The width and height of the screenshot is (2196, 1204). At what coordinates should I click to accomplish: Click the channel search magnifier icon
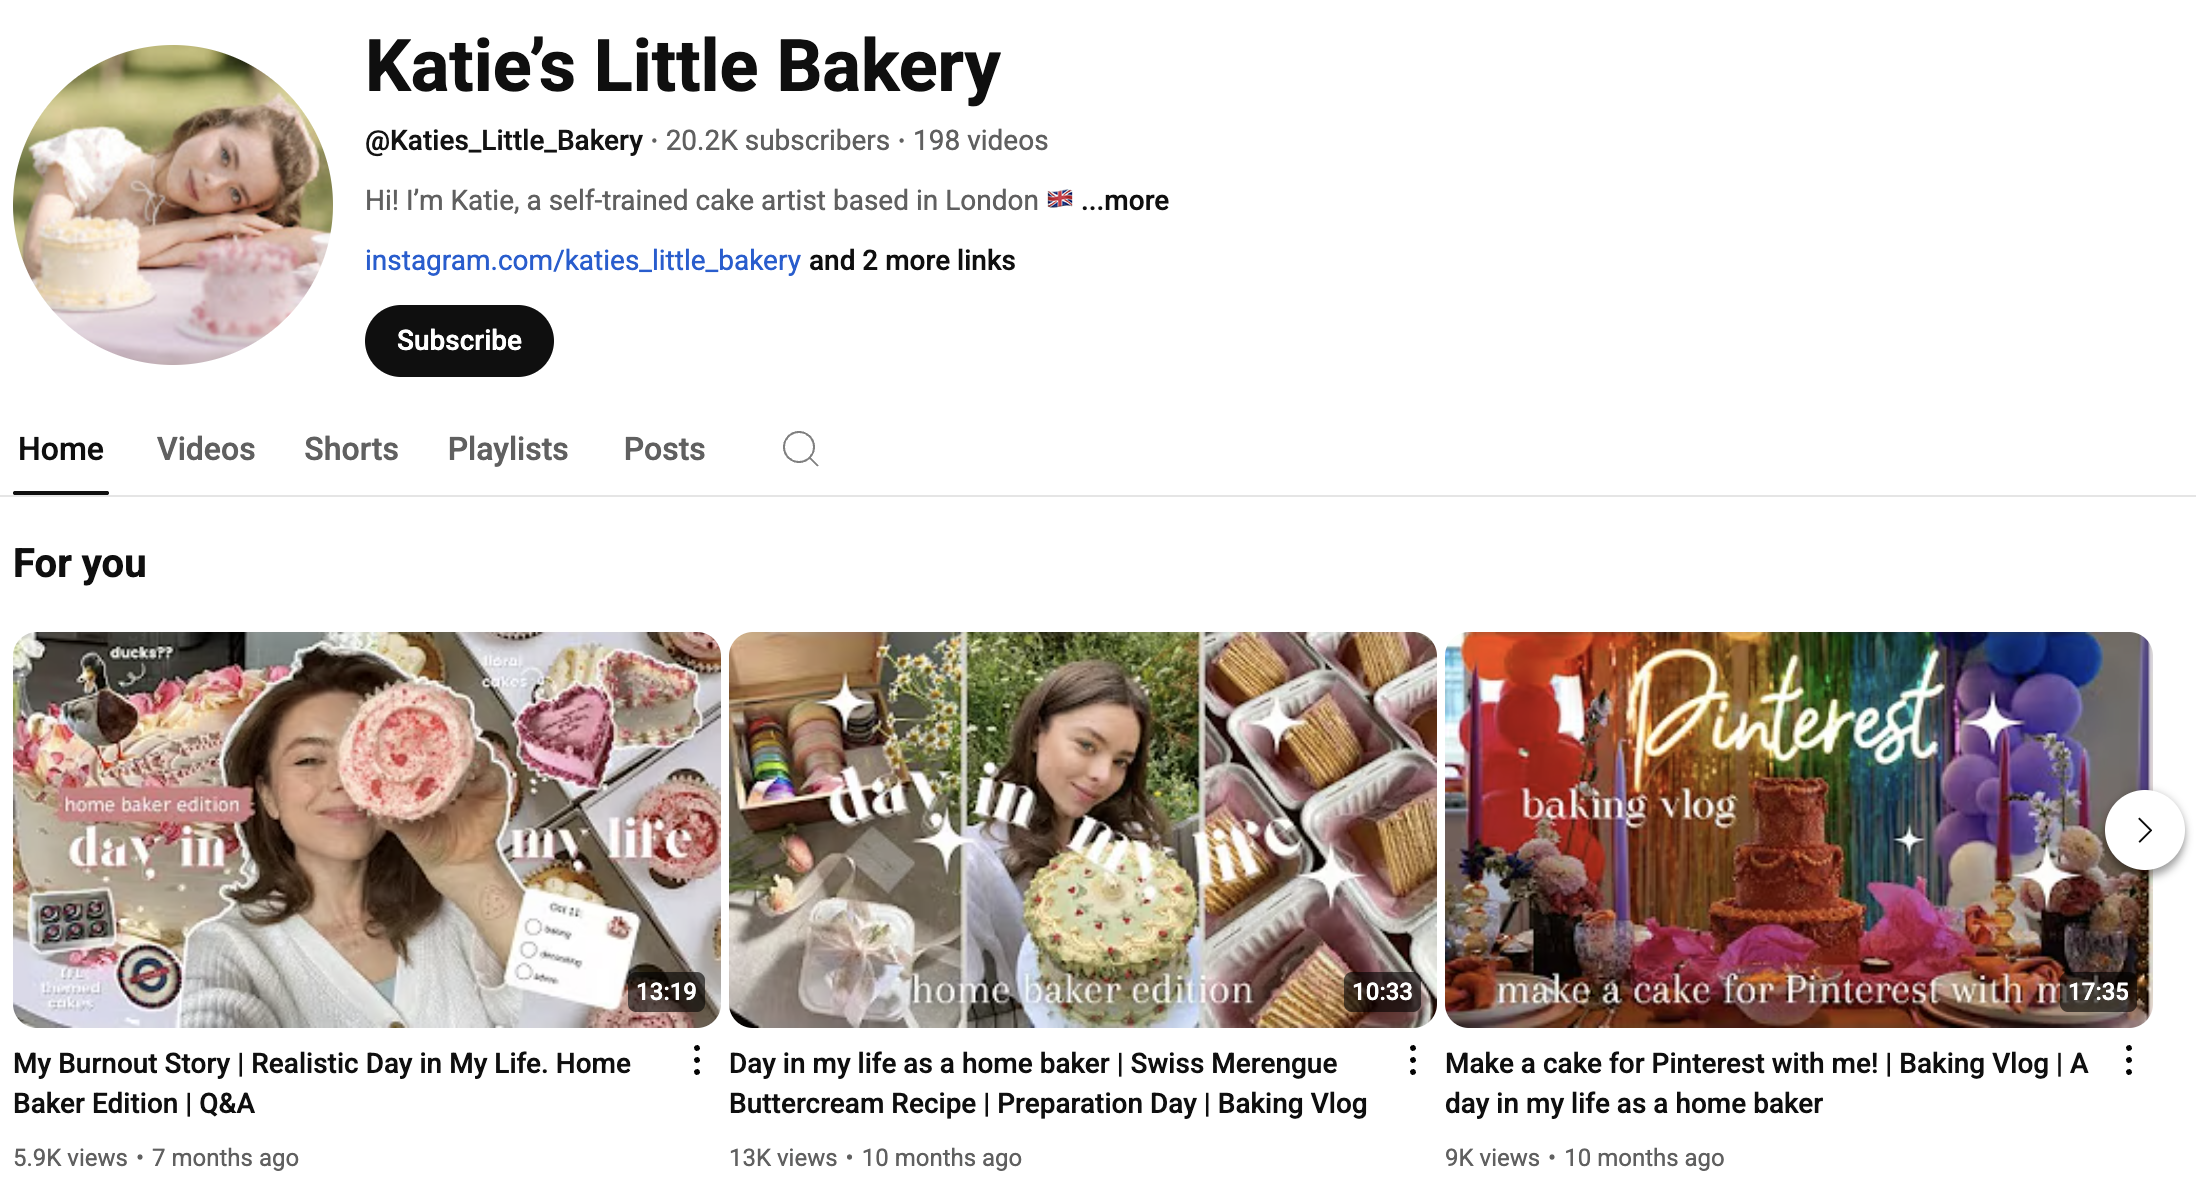[800, 449]
